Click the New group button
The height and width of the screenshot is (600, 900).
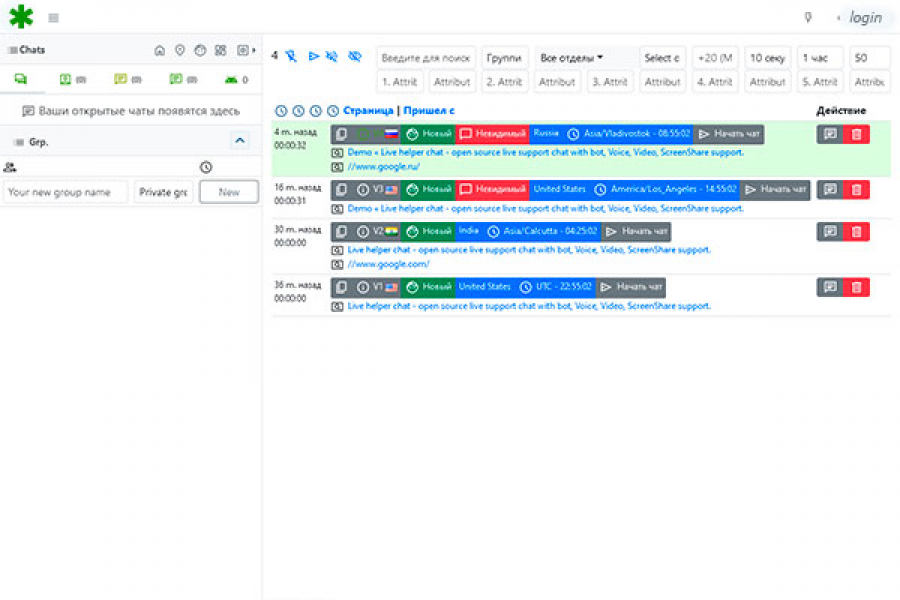228,192
